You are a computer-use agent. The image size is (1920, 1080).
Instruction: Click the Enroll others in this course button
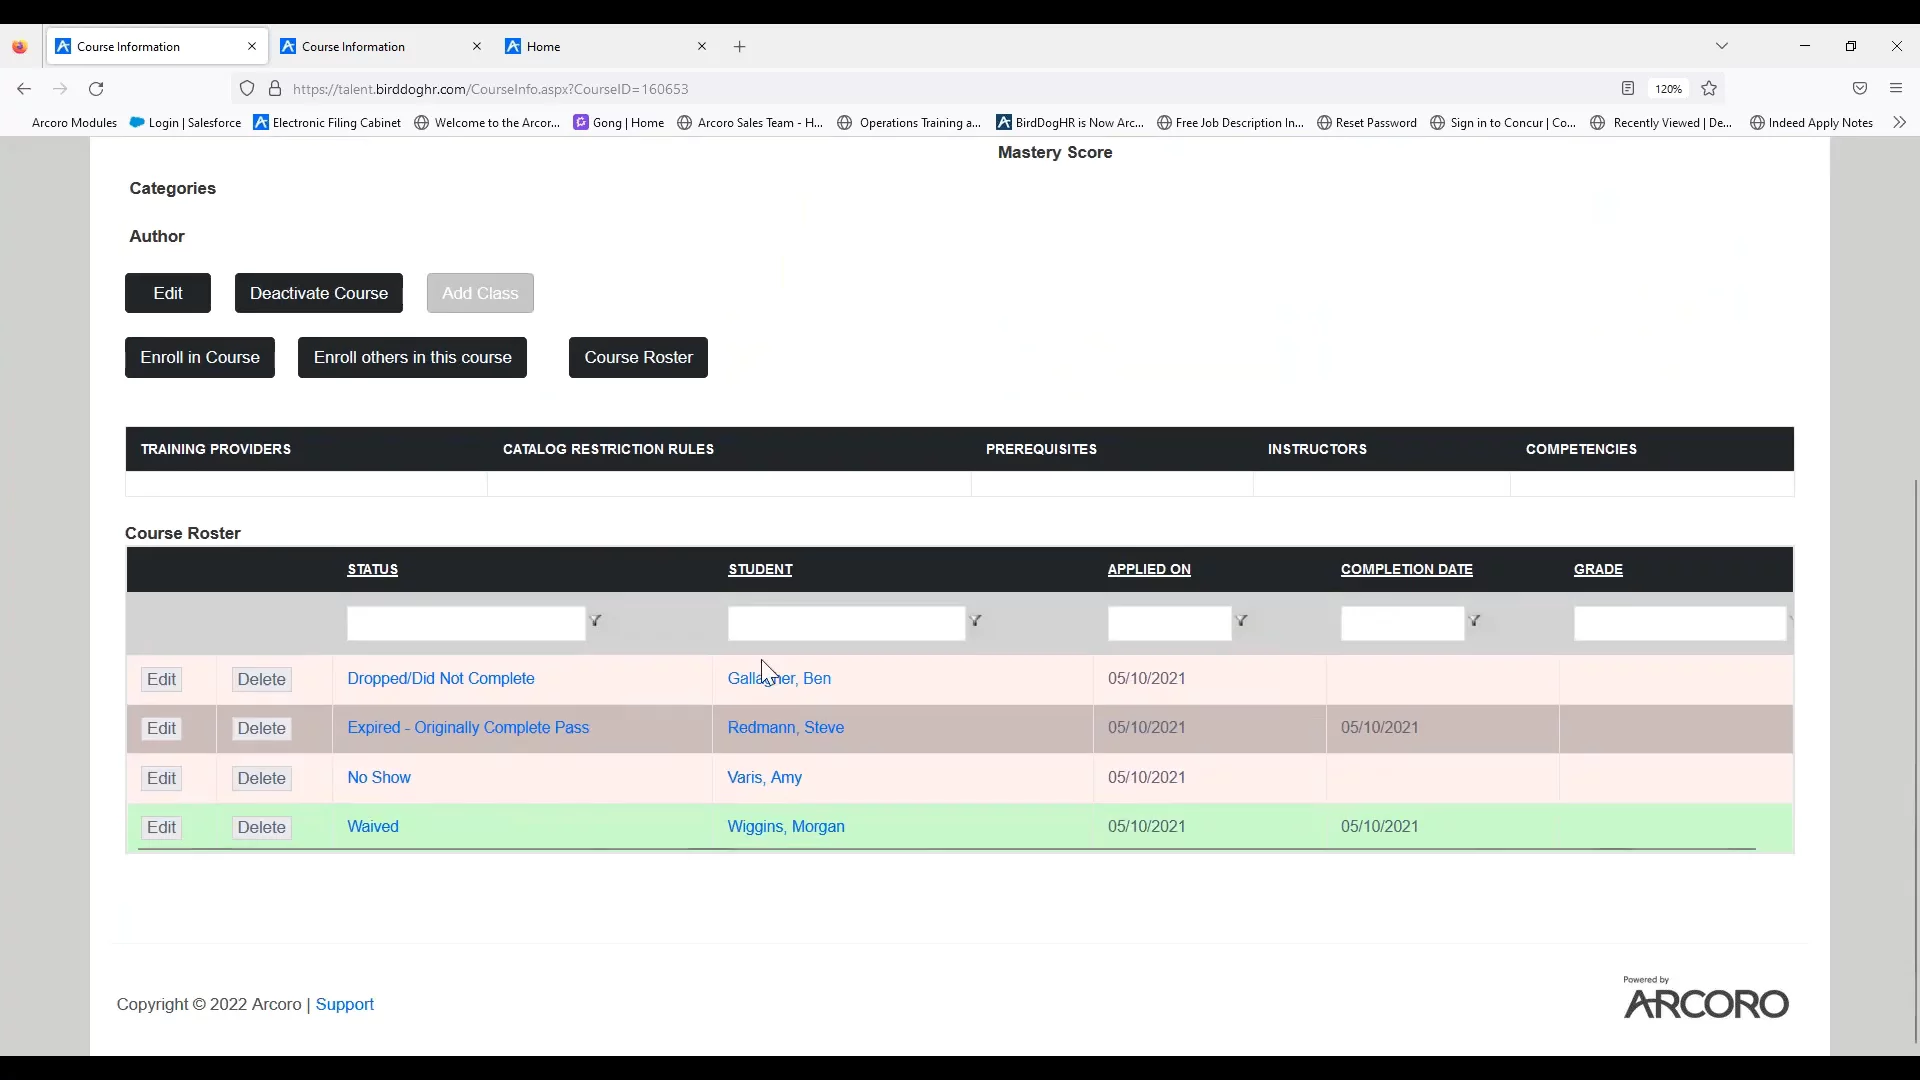412,358
